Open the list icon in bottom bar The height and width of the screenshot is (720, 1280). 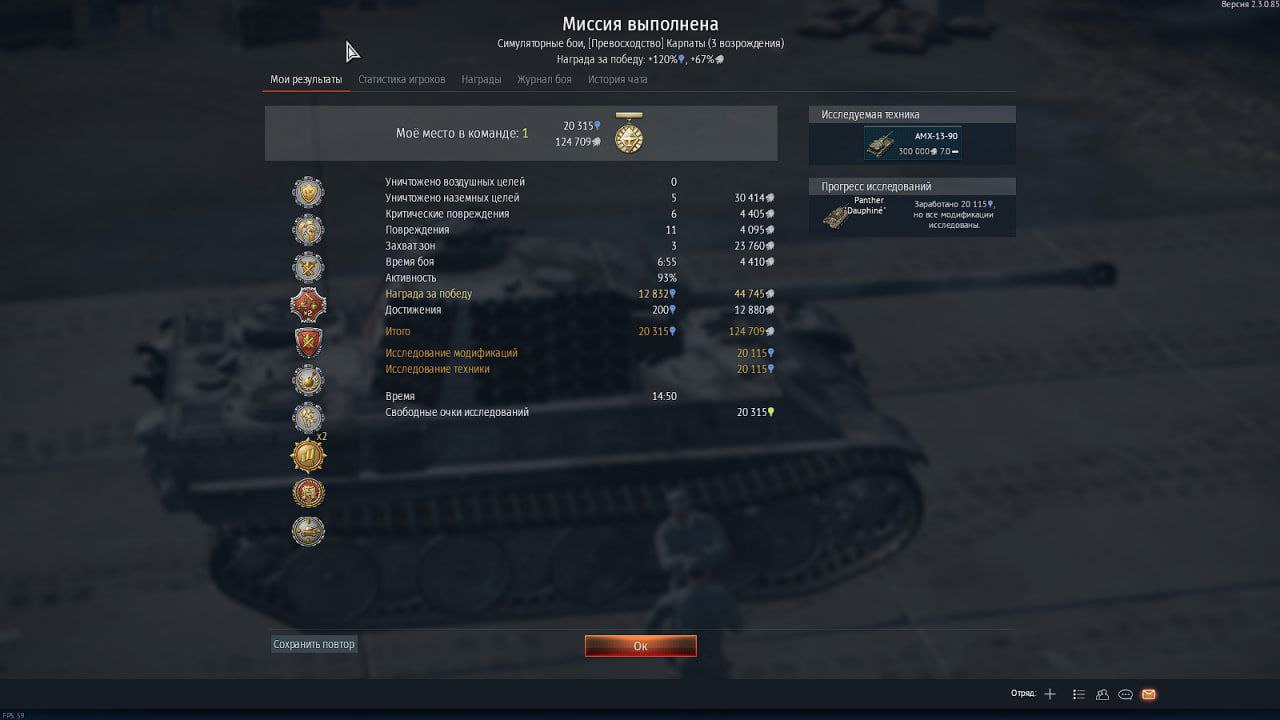coord(1079,694)
